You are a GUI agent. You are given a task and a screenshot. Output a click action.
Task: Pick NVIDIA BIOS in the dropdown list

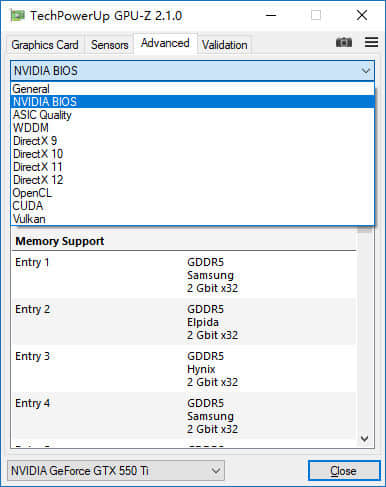point(193,102)
